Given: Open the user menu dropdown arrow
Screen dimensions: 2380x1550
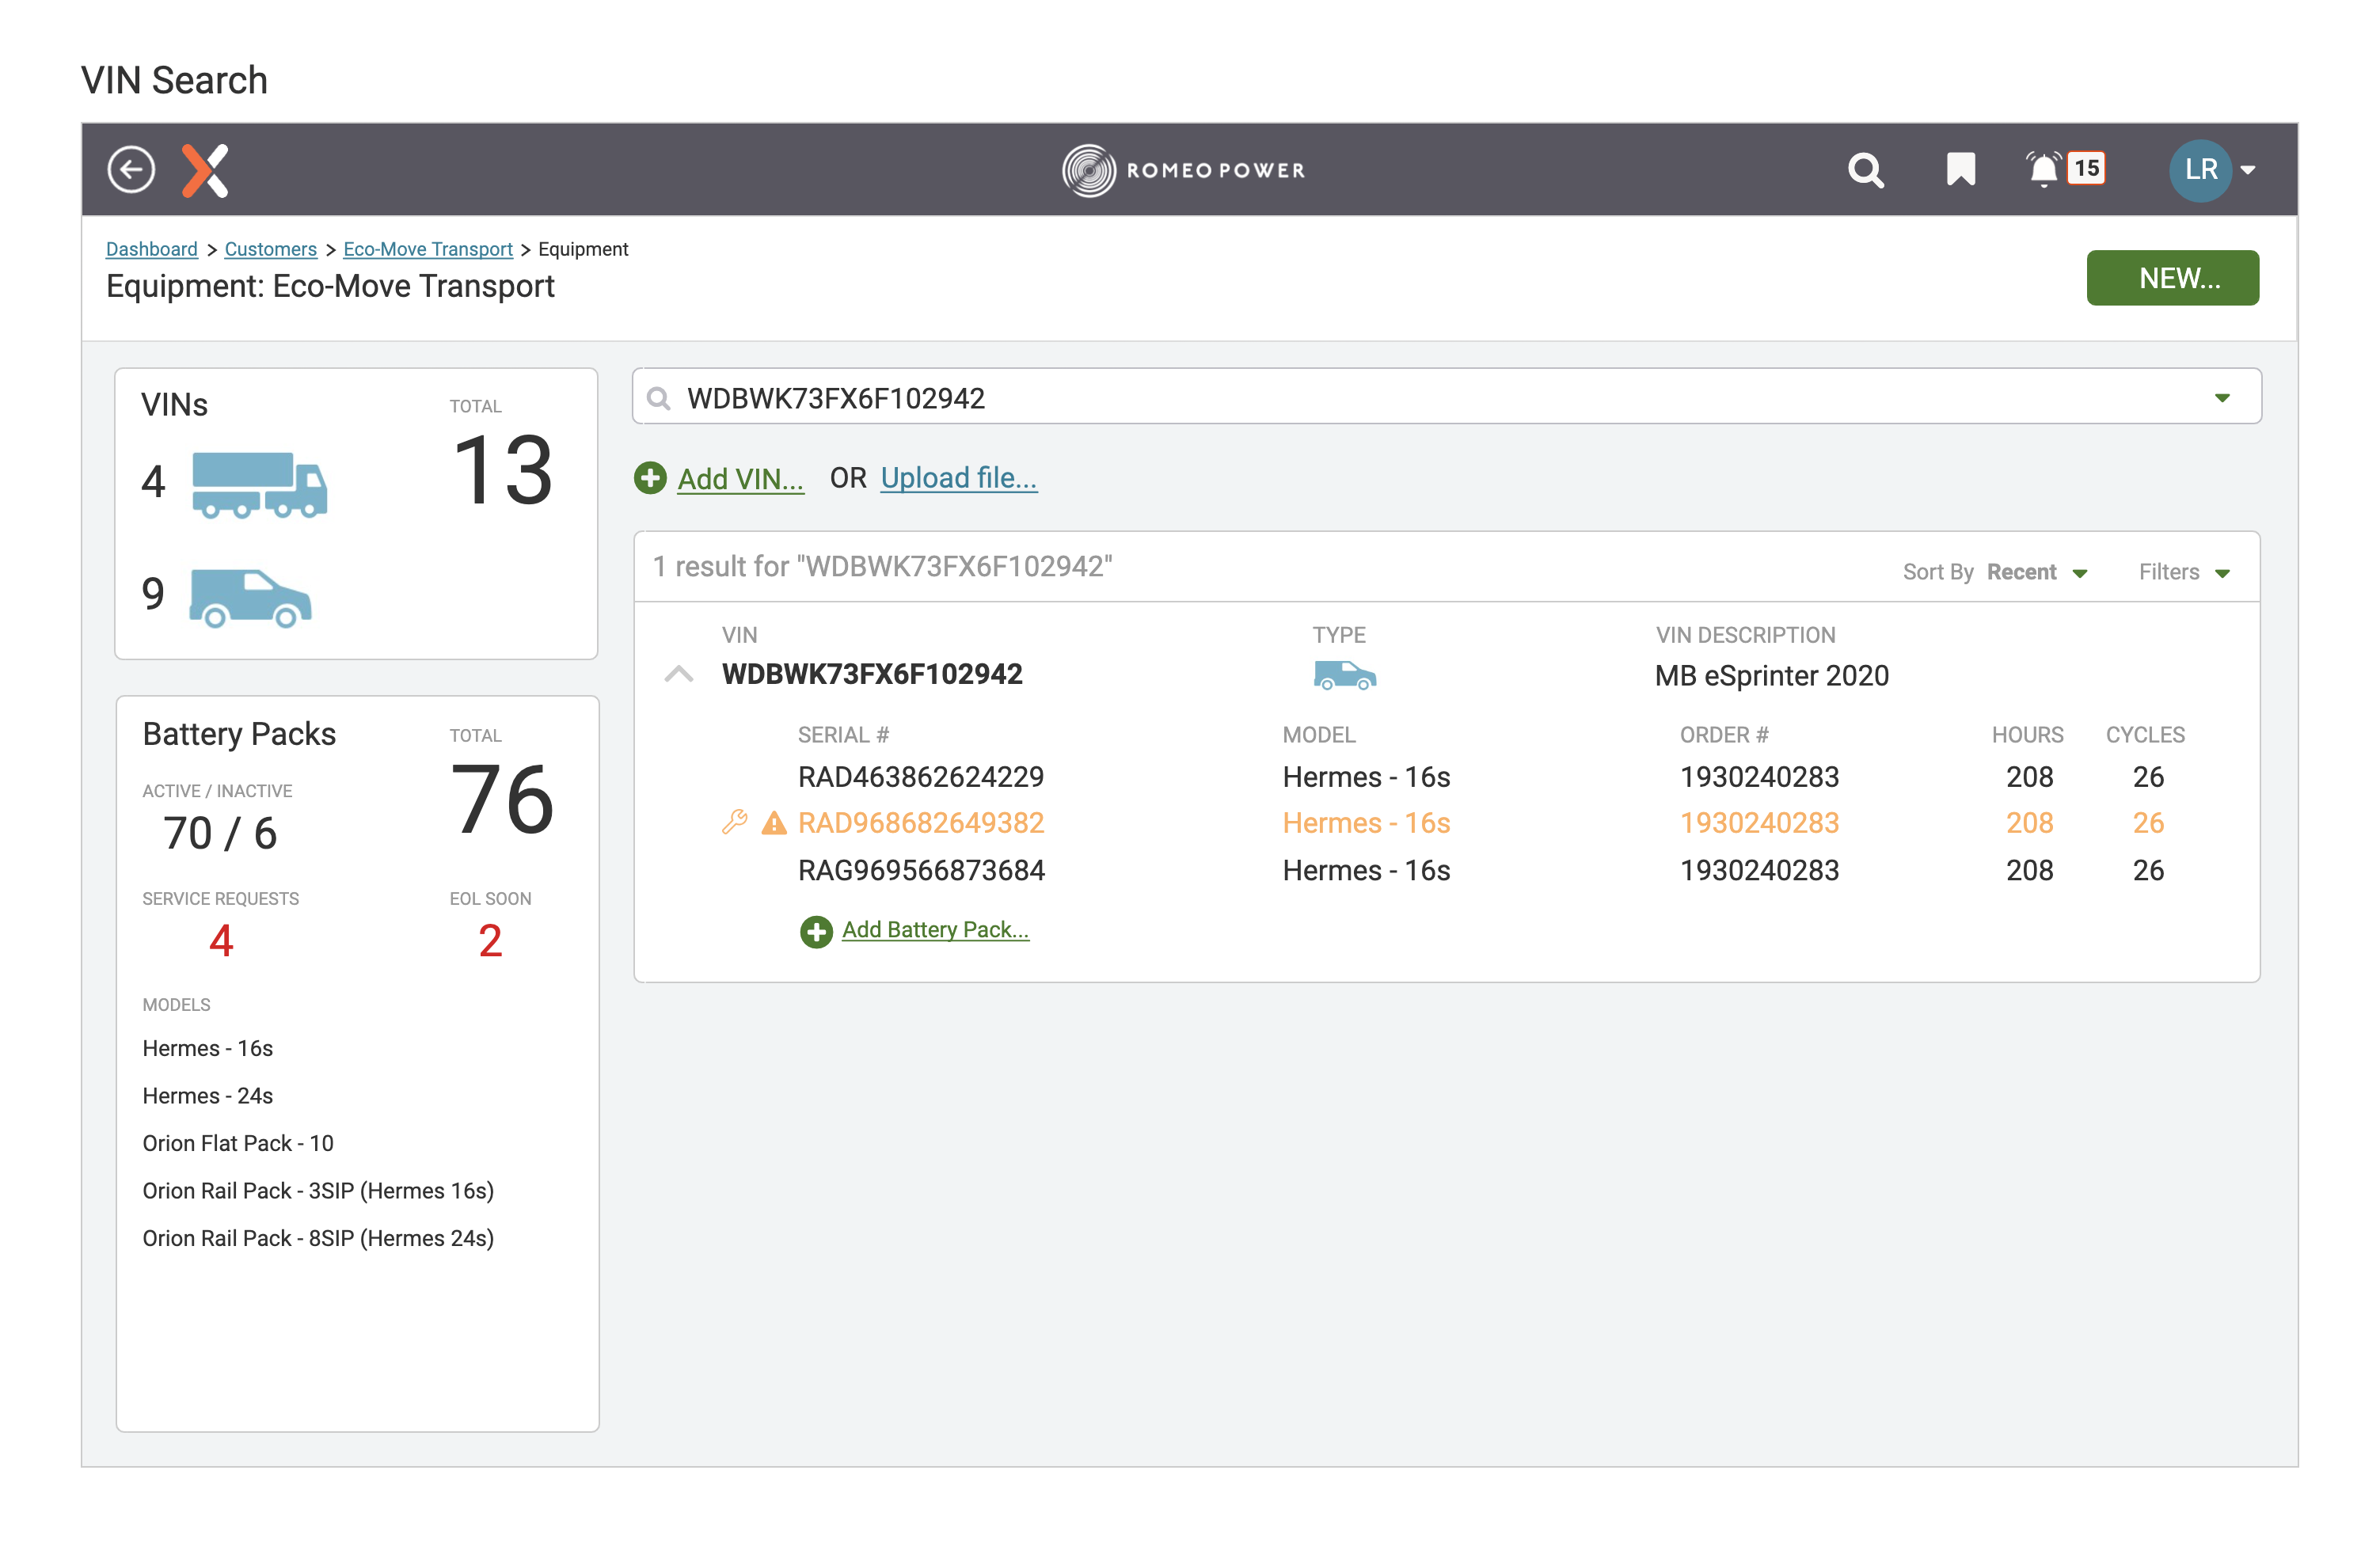Looking at the screenshot, I should click(x=2248, y=170).
